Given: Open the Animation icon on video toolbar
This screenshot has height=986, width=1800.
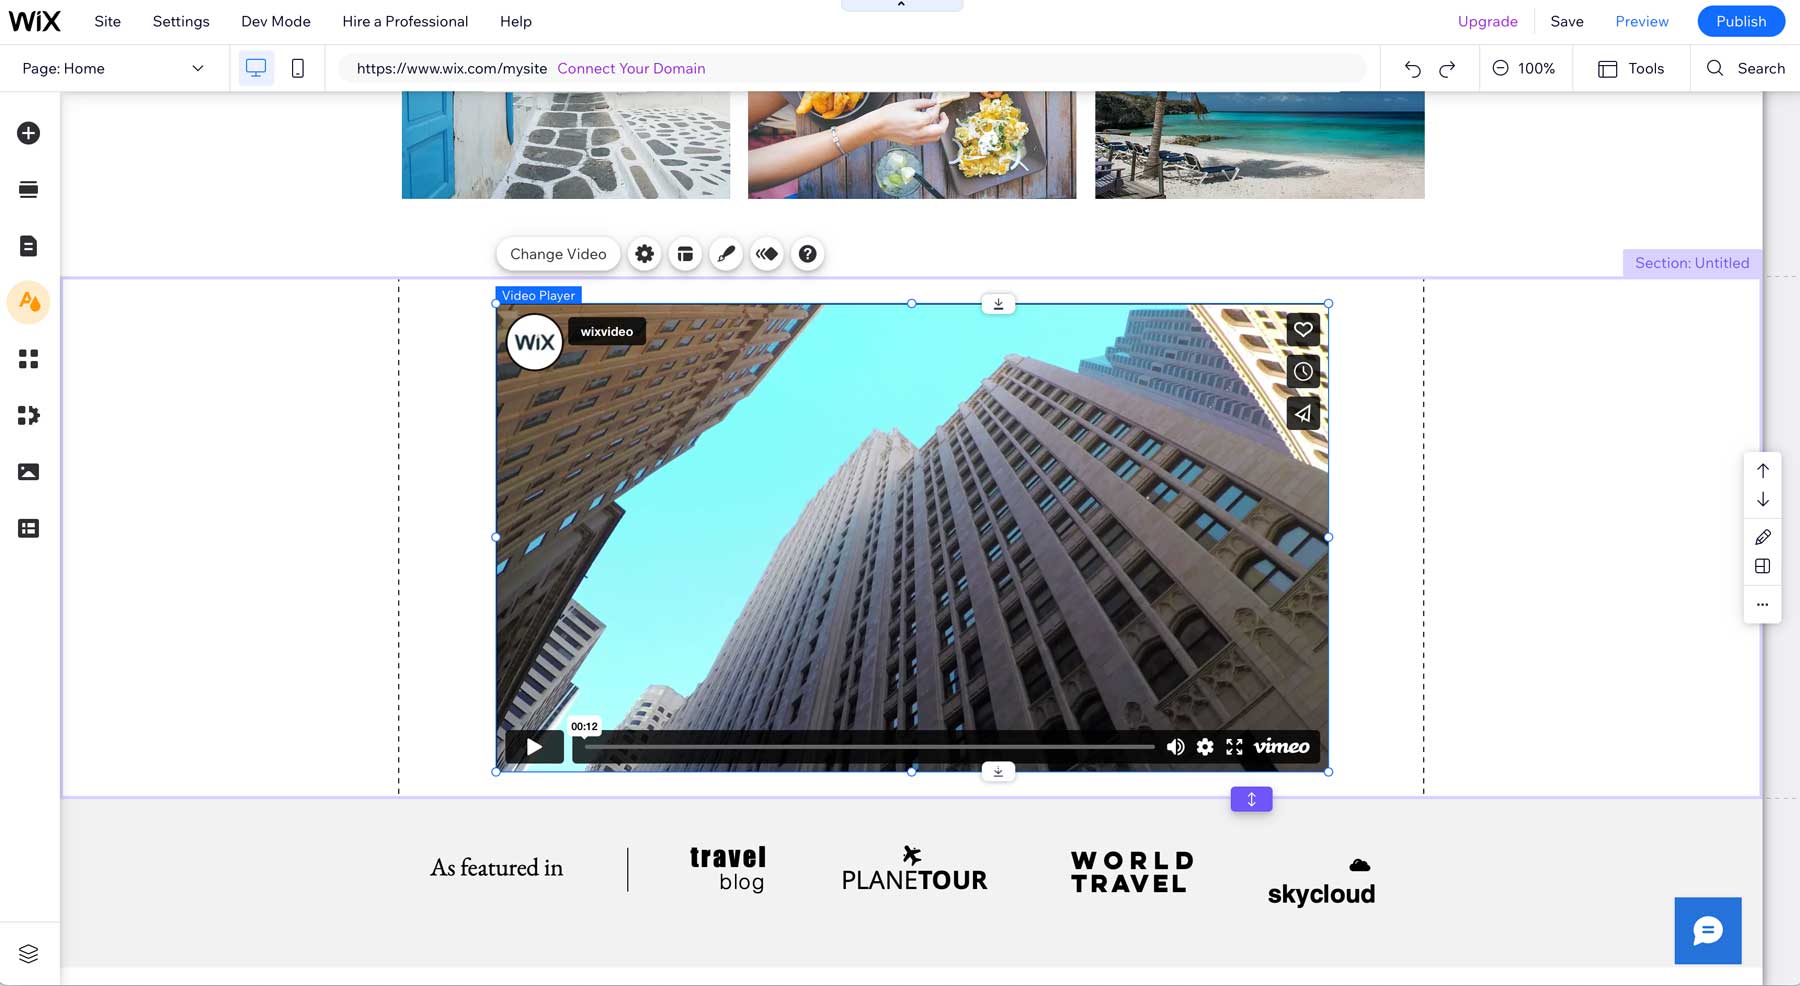Looking at the screenshot, I should (x=766, y=253).
